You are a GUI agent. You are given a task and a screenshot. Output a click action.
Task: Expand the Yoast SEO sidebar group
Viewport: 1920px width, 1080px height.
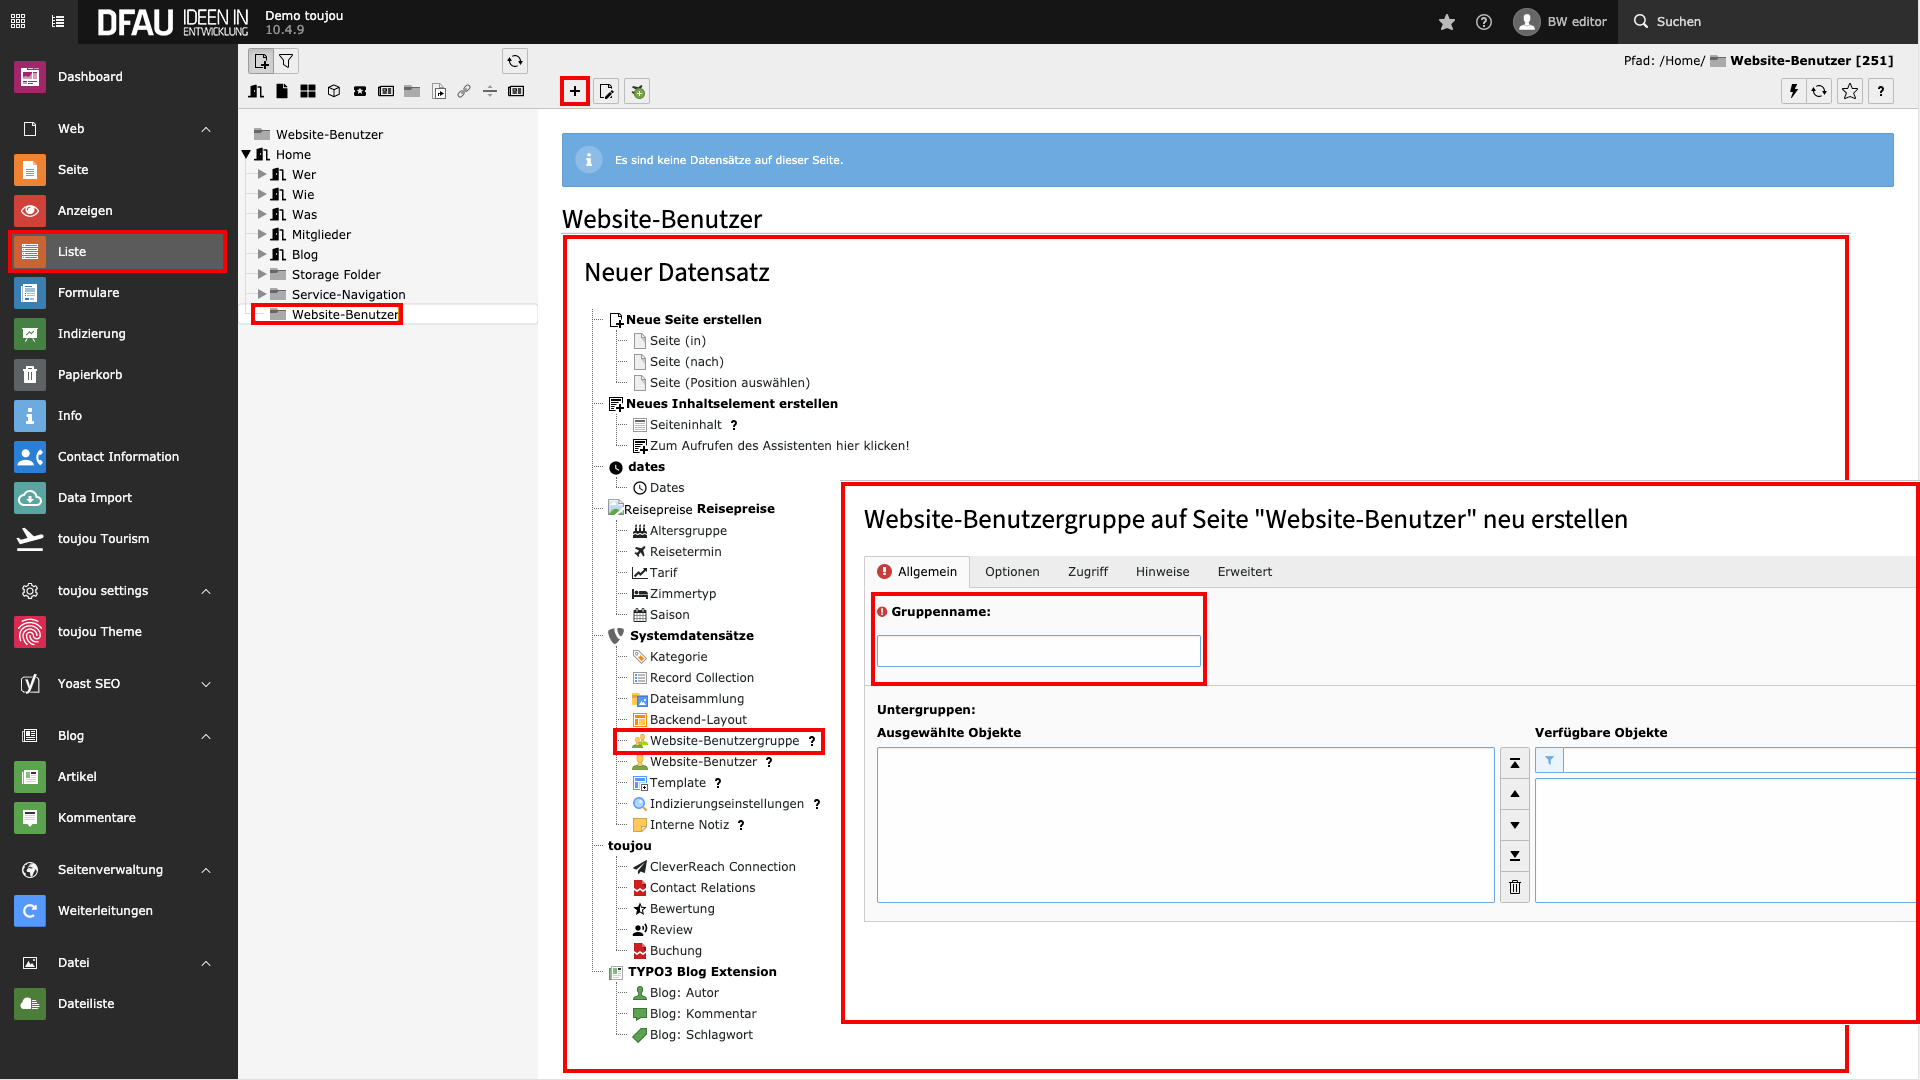[x=206, y=684]
